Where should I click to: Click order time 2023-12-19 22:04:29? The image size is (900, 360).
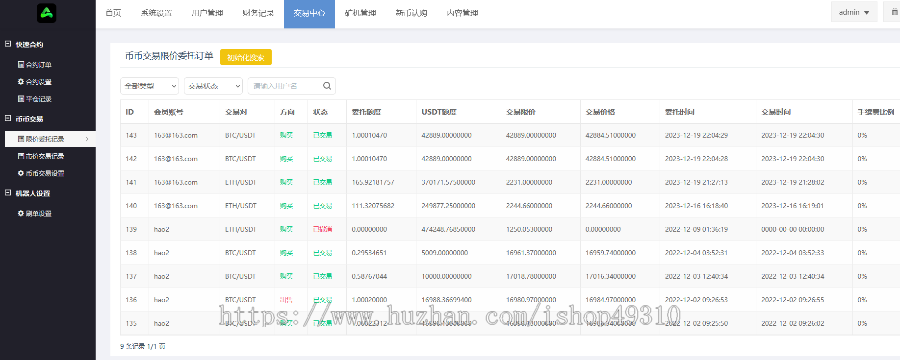point(696,135)
